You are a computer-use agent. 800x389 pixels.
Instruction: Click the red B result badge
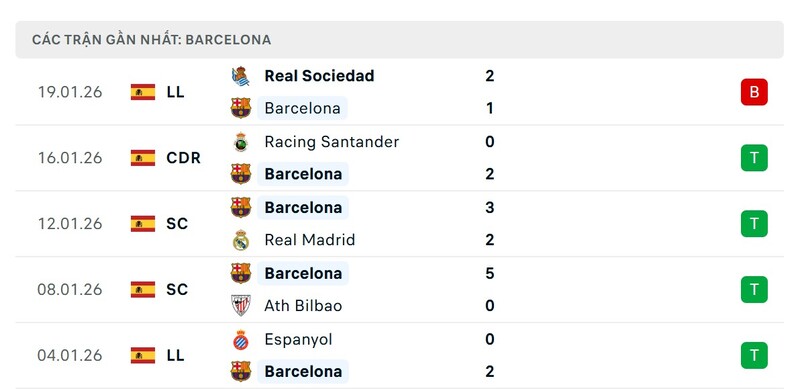click(x=754, y=92)
